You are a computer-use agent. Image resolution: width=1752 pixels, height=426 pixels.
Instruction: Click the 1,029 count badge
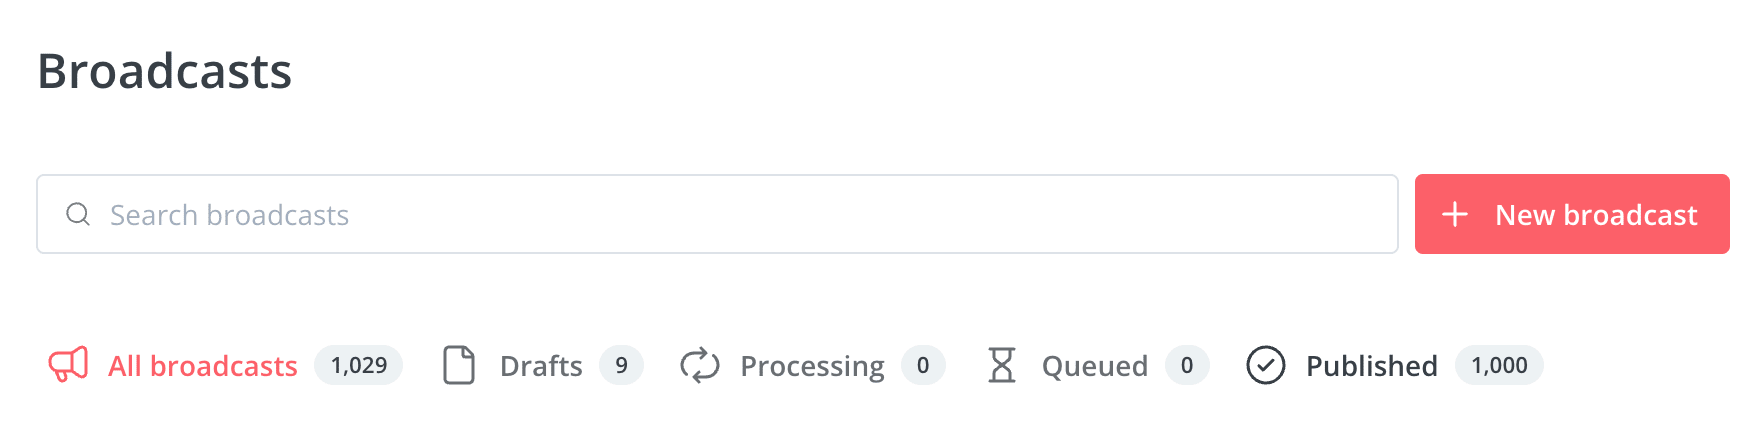pos(359,365)
